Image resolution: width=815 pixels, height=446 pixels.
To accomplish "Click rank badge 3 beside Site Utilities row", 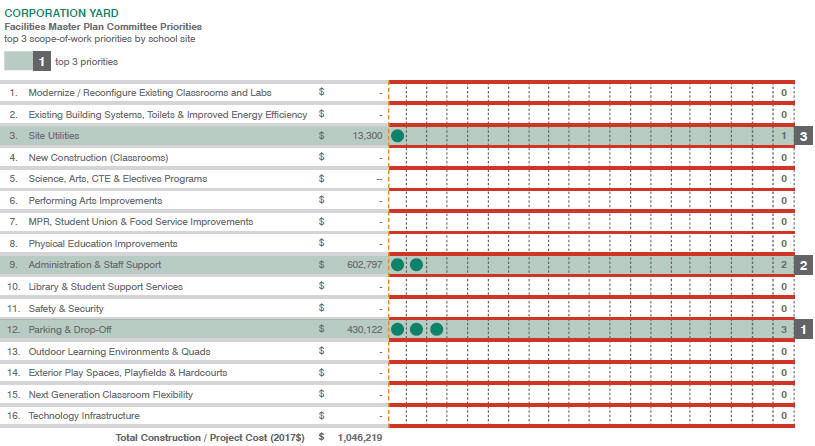I will [803, 136].
